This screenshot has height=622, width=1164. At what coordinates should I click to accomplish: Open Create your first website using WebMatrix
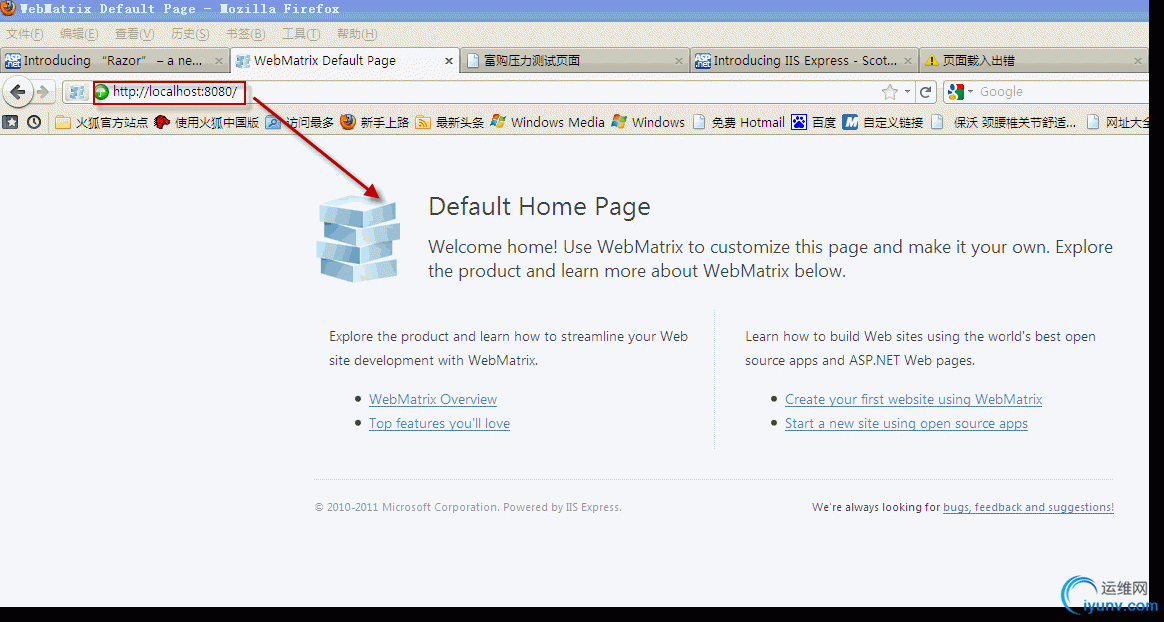914,399
